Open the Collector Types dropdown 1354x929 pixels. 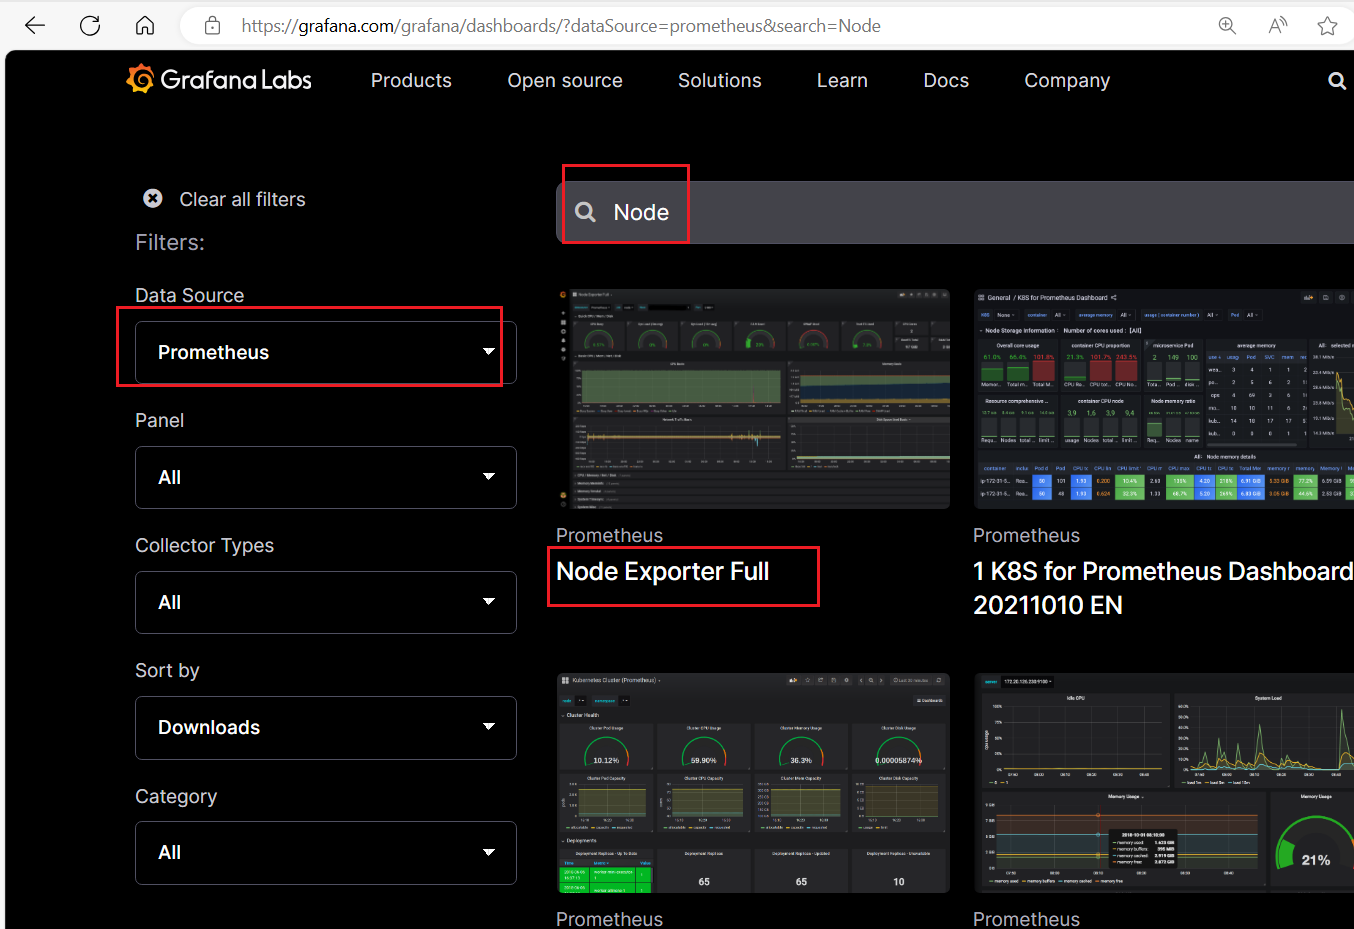326,602
